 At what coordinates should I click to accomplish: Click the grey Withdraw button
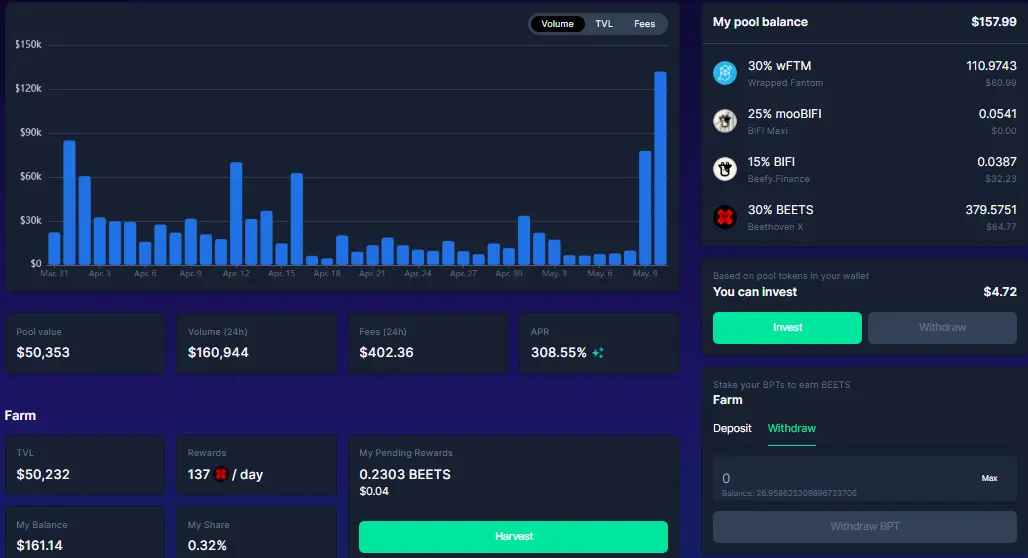[x=942, y=328]
